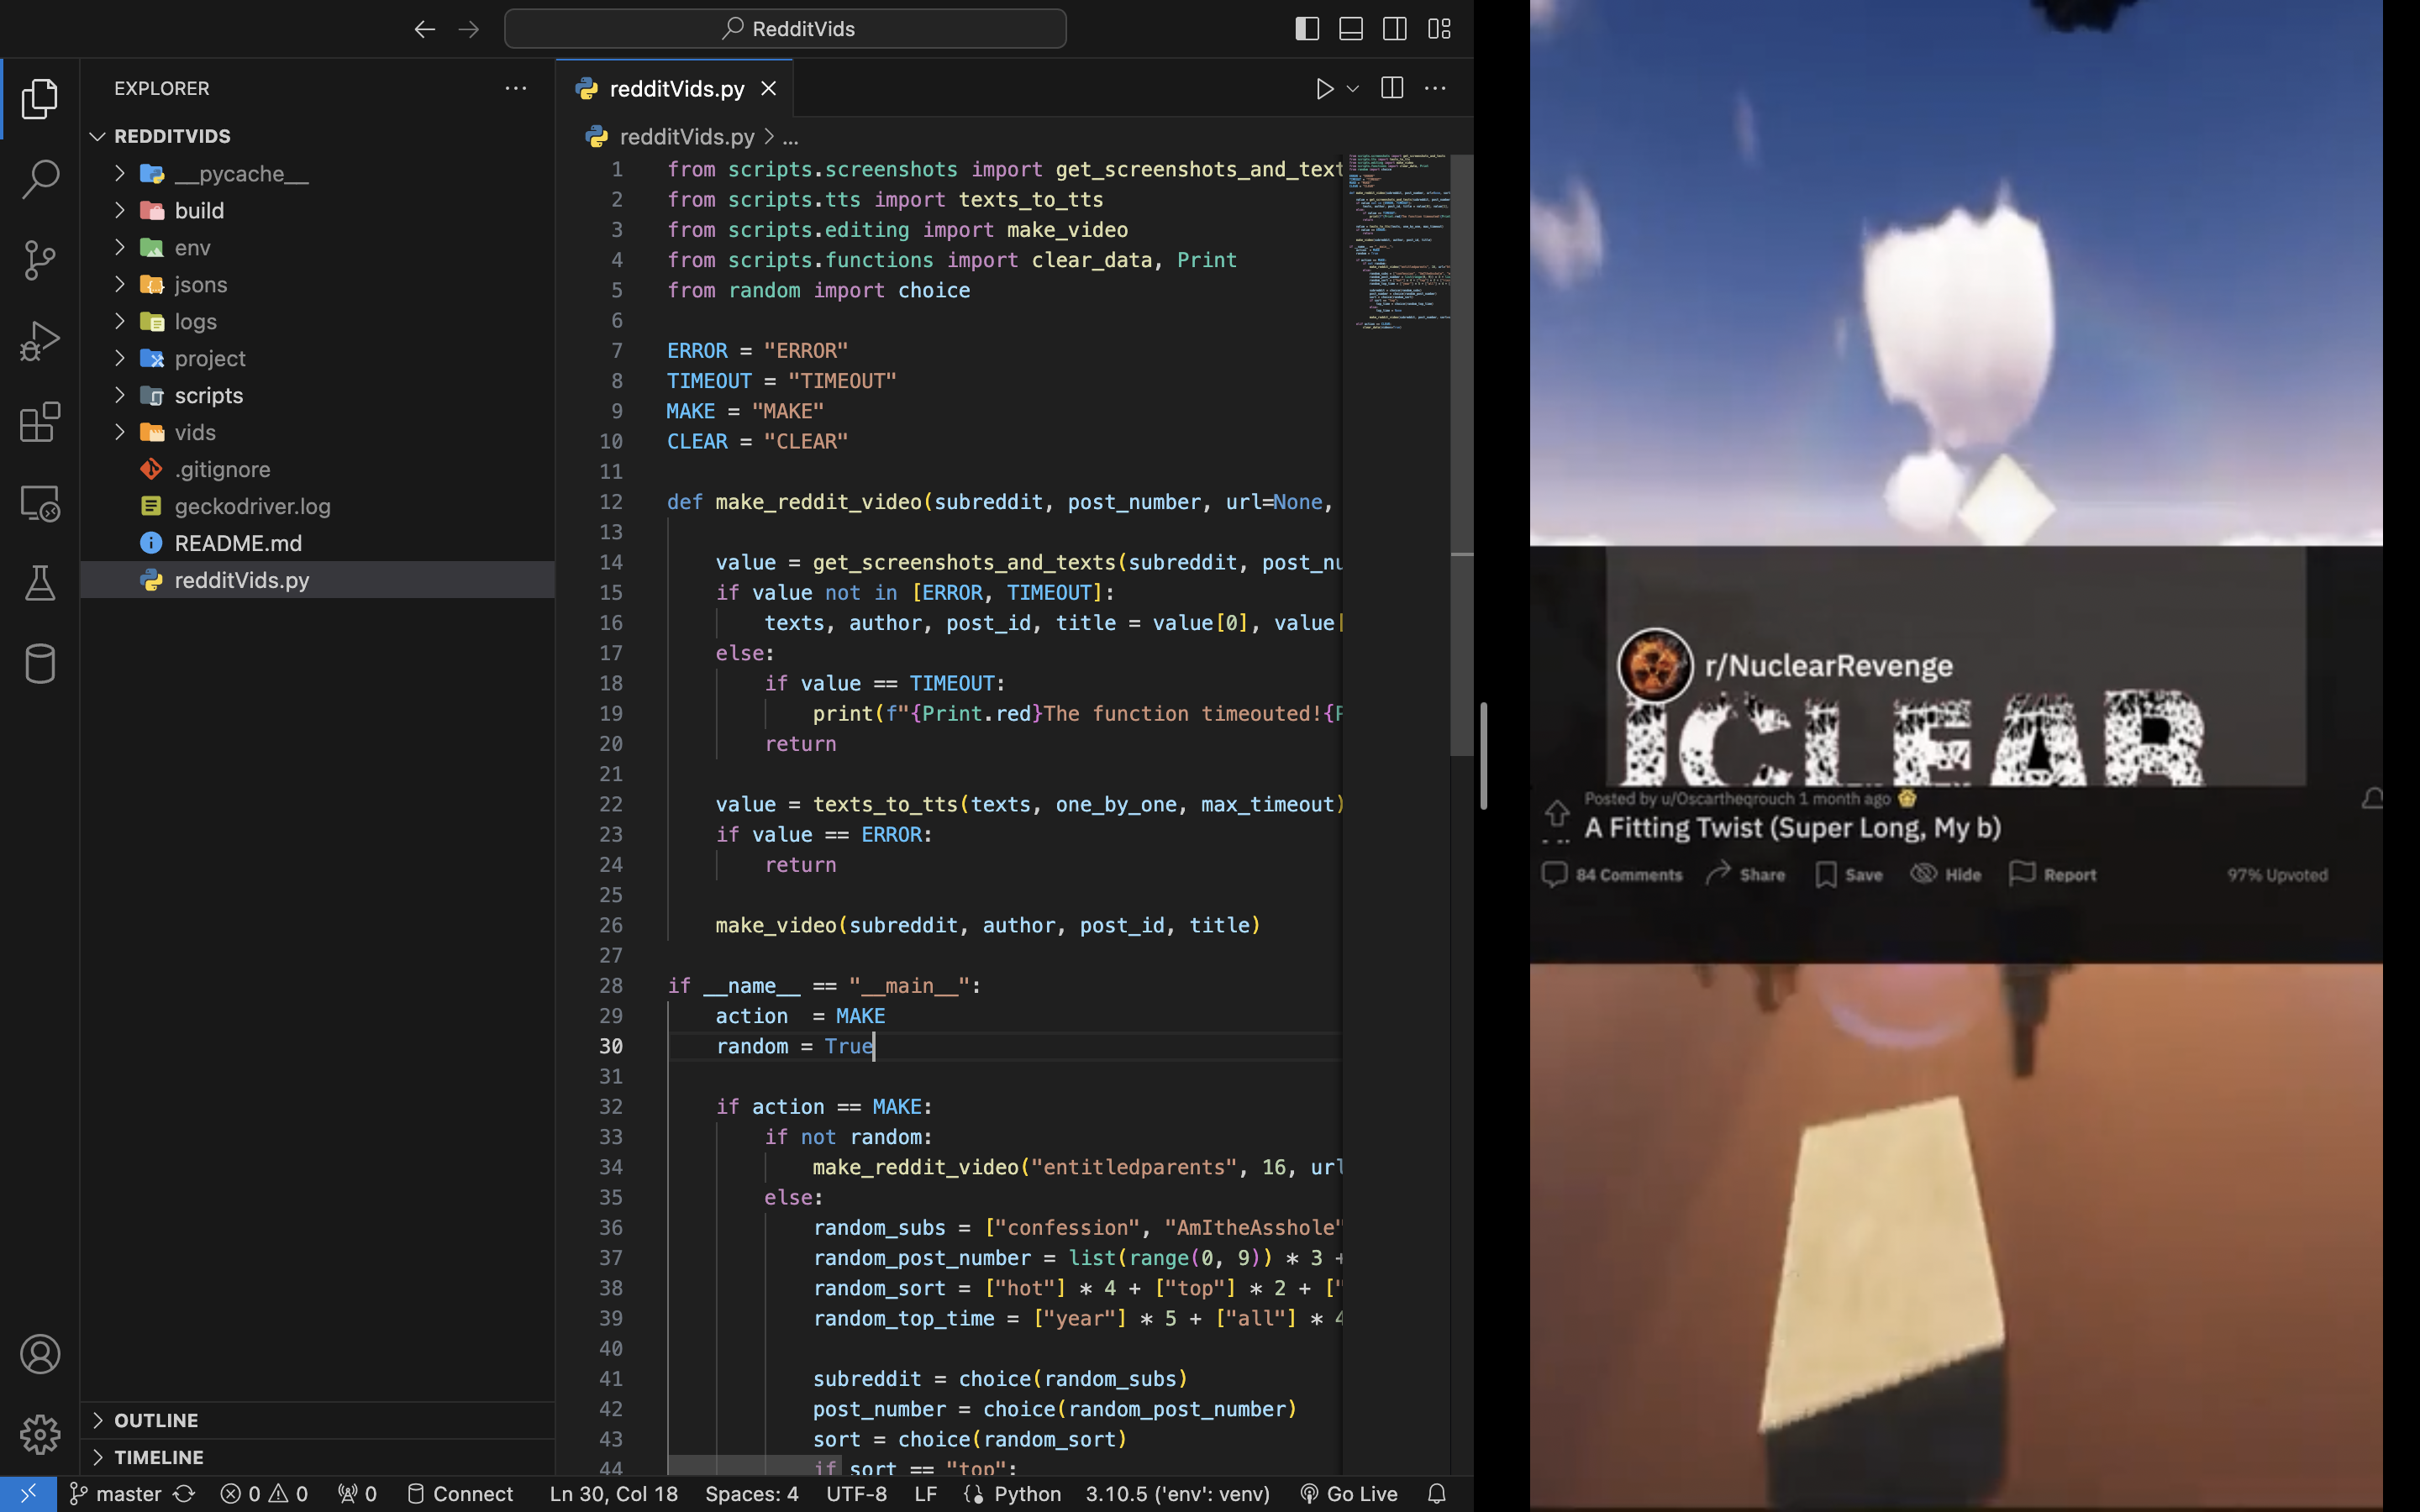Open the remote window indicator in status bar
Image resolution: width=2420 pixels, height=1512 pixels.
point(28,1493)
